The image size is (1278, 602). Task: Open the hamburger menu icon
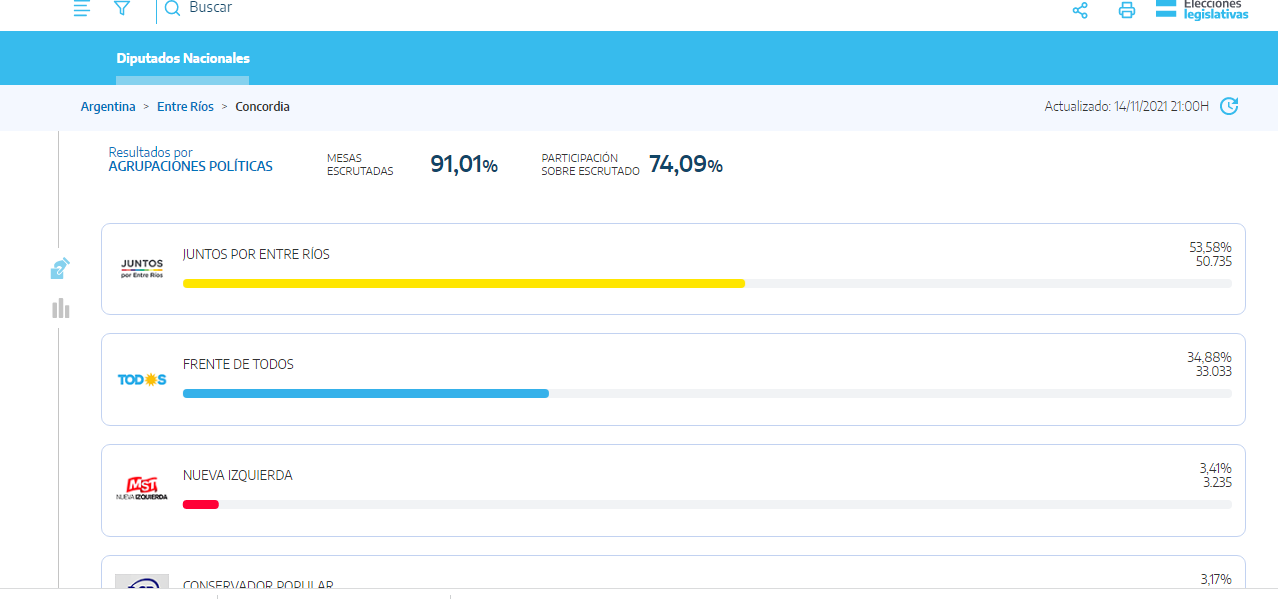pyautogui.click(x=82, y=8)
